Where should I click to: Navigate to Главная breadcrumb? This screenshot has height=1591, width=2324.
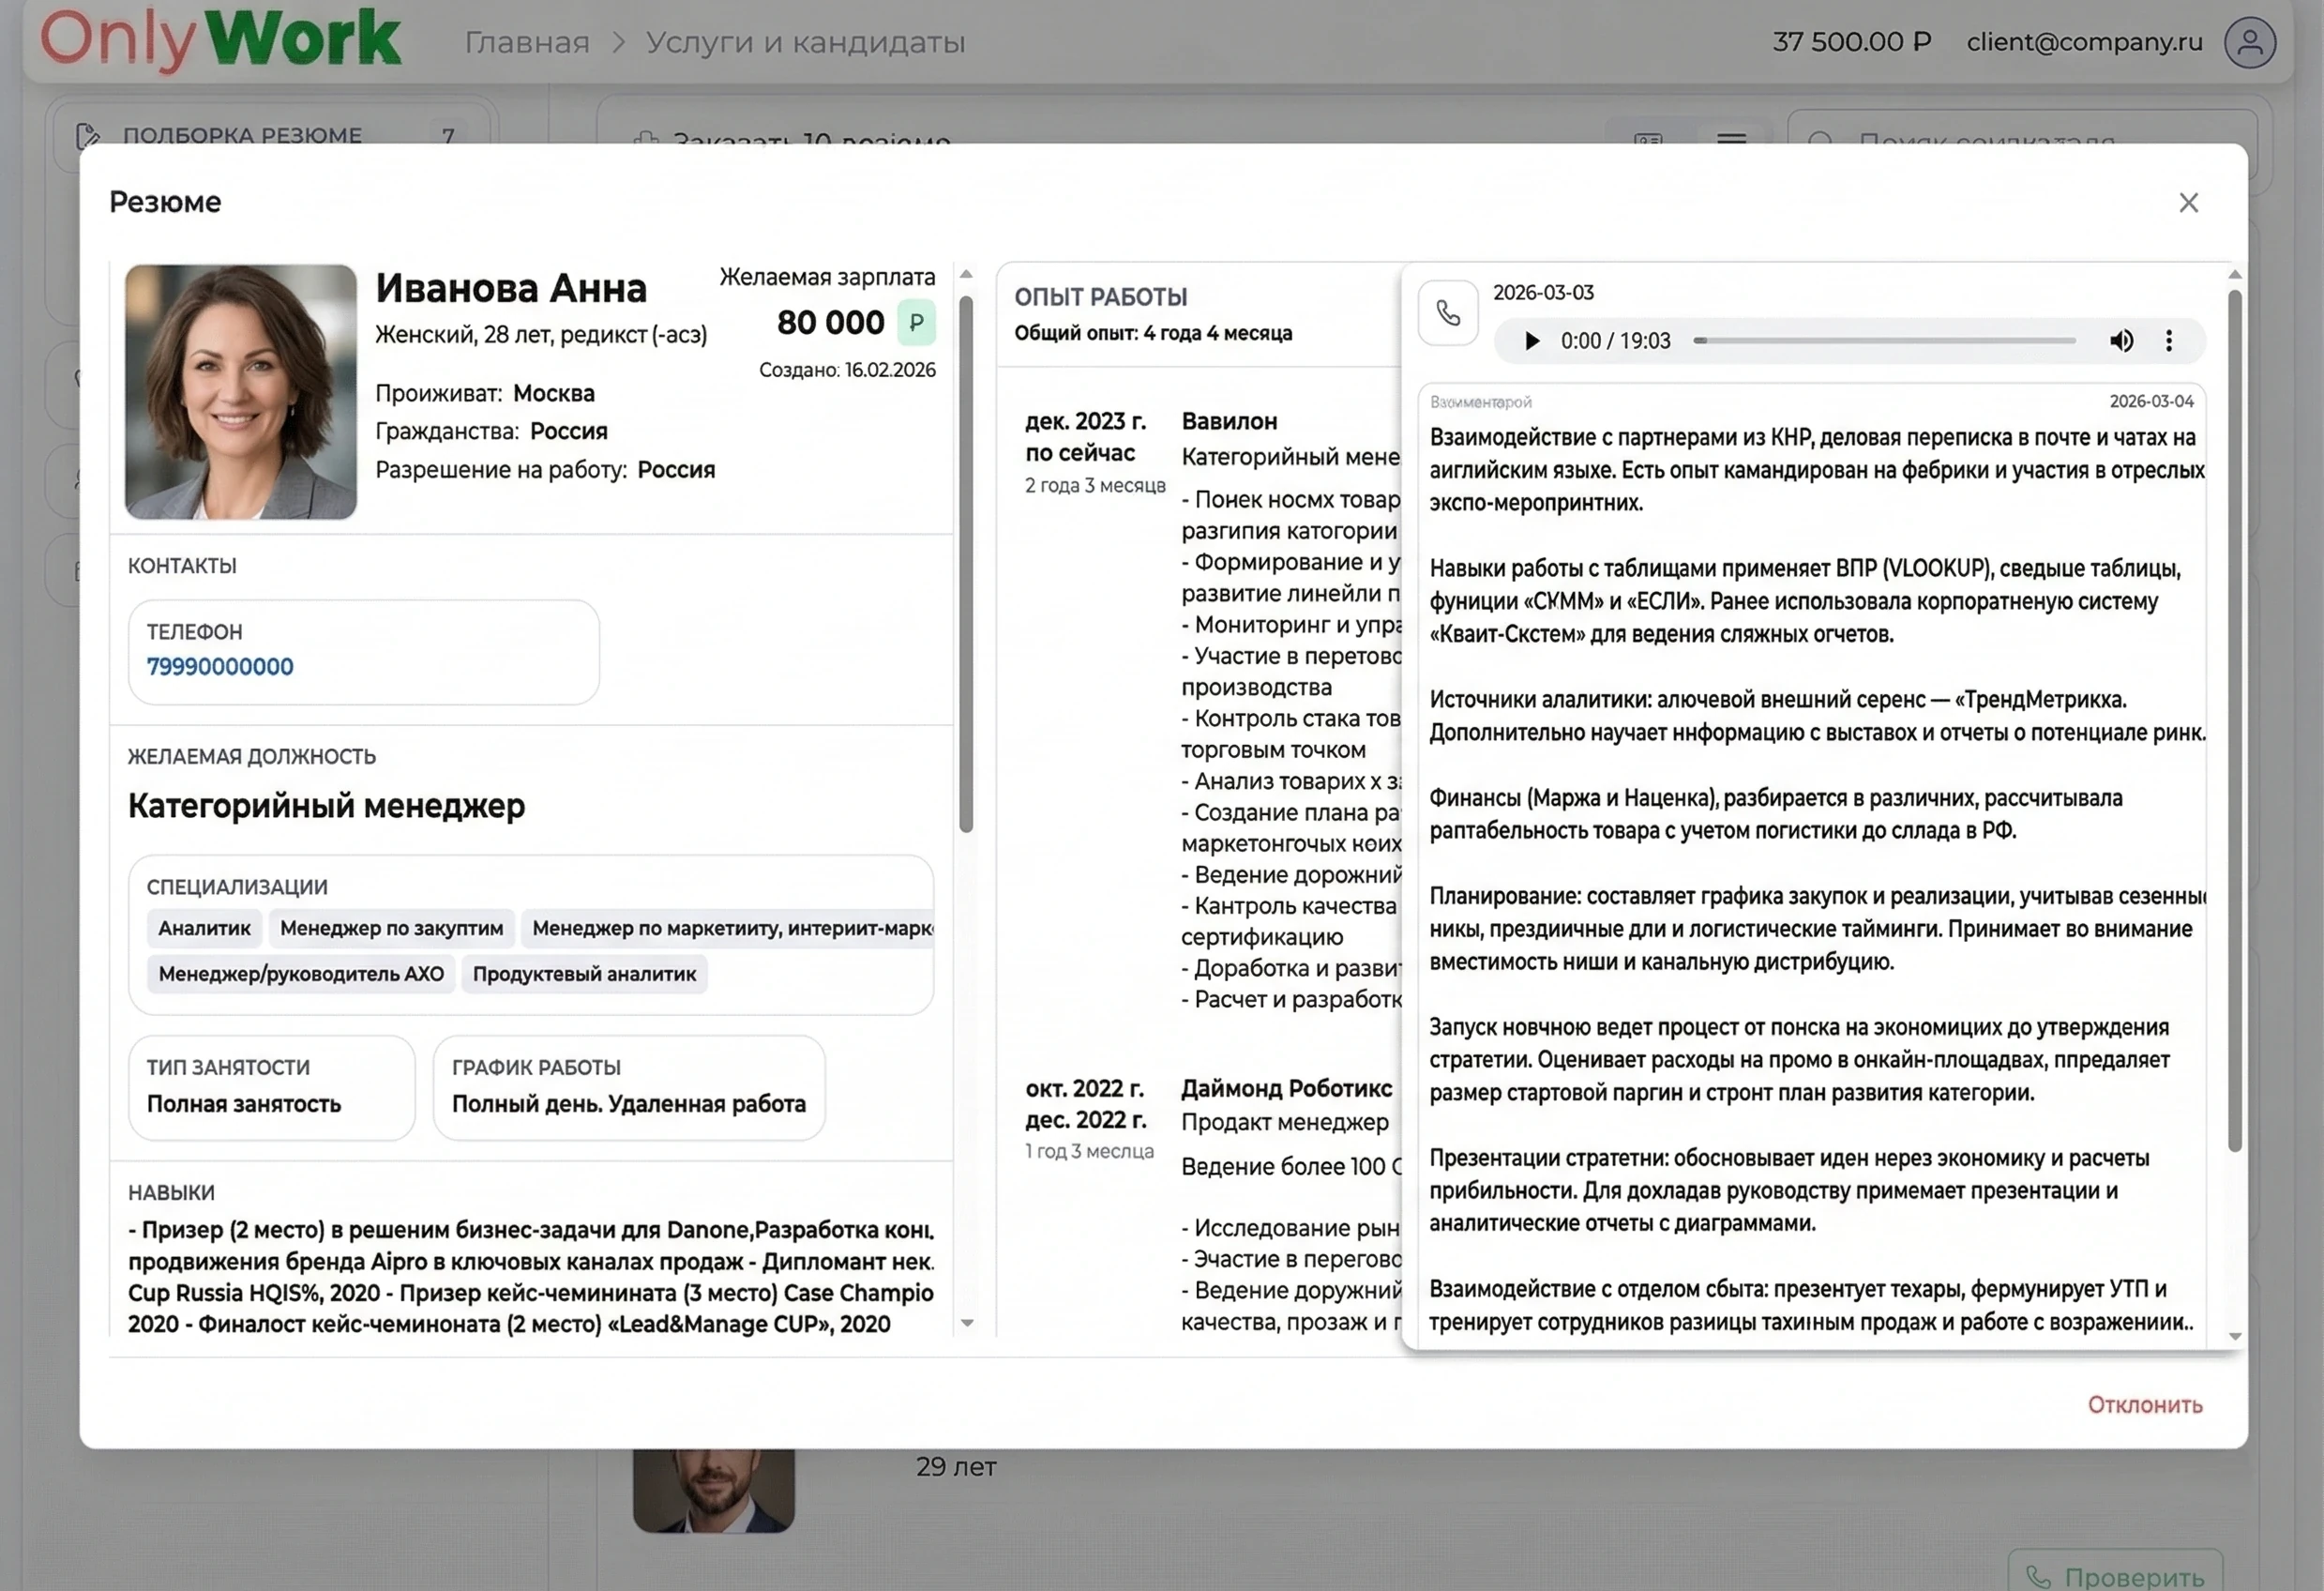pos(527,42)
